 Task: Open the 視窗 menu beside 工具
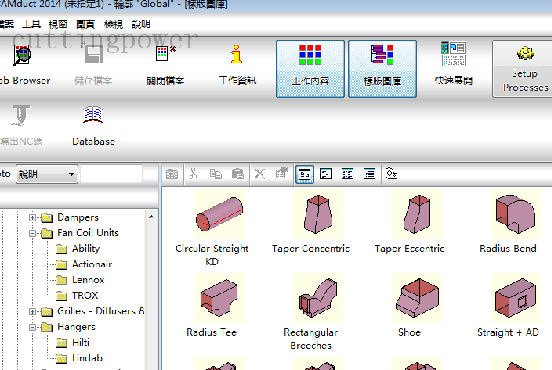coord(58,24)
